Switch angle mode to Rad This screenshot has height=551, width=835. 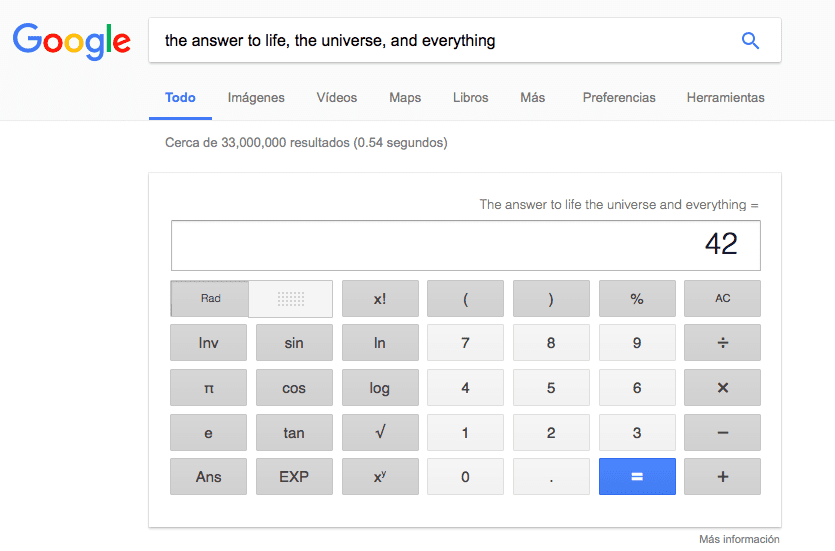(x=210, y=299)
